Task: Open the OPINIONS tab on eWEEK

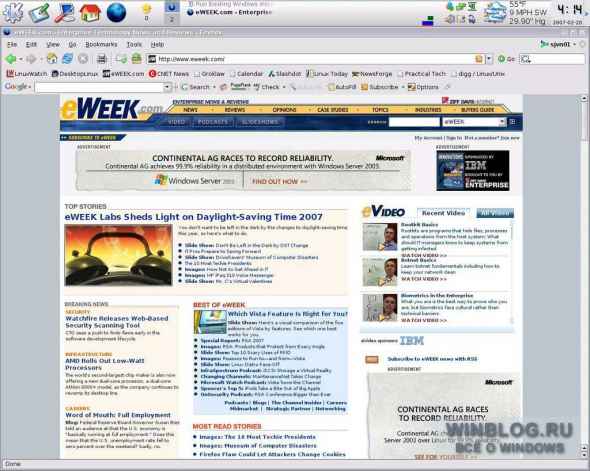Action: pos(284,110)
